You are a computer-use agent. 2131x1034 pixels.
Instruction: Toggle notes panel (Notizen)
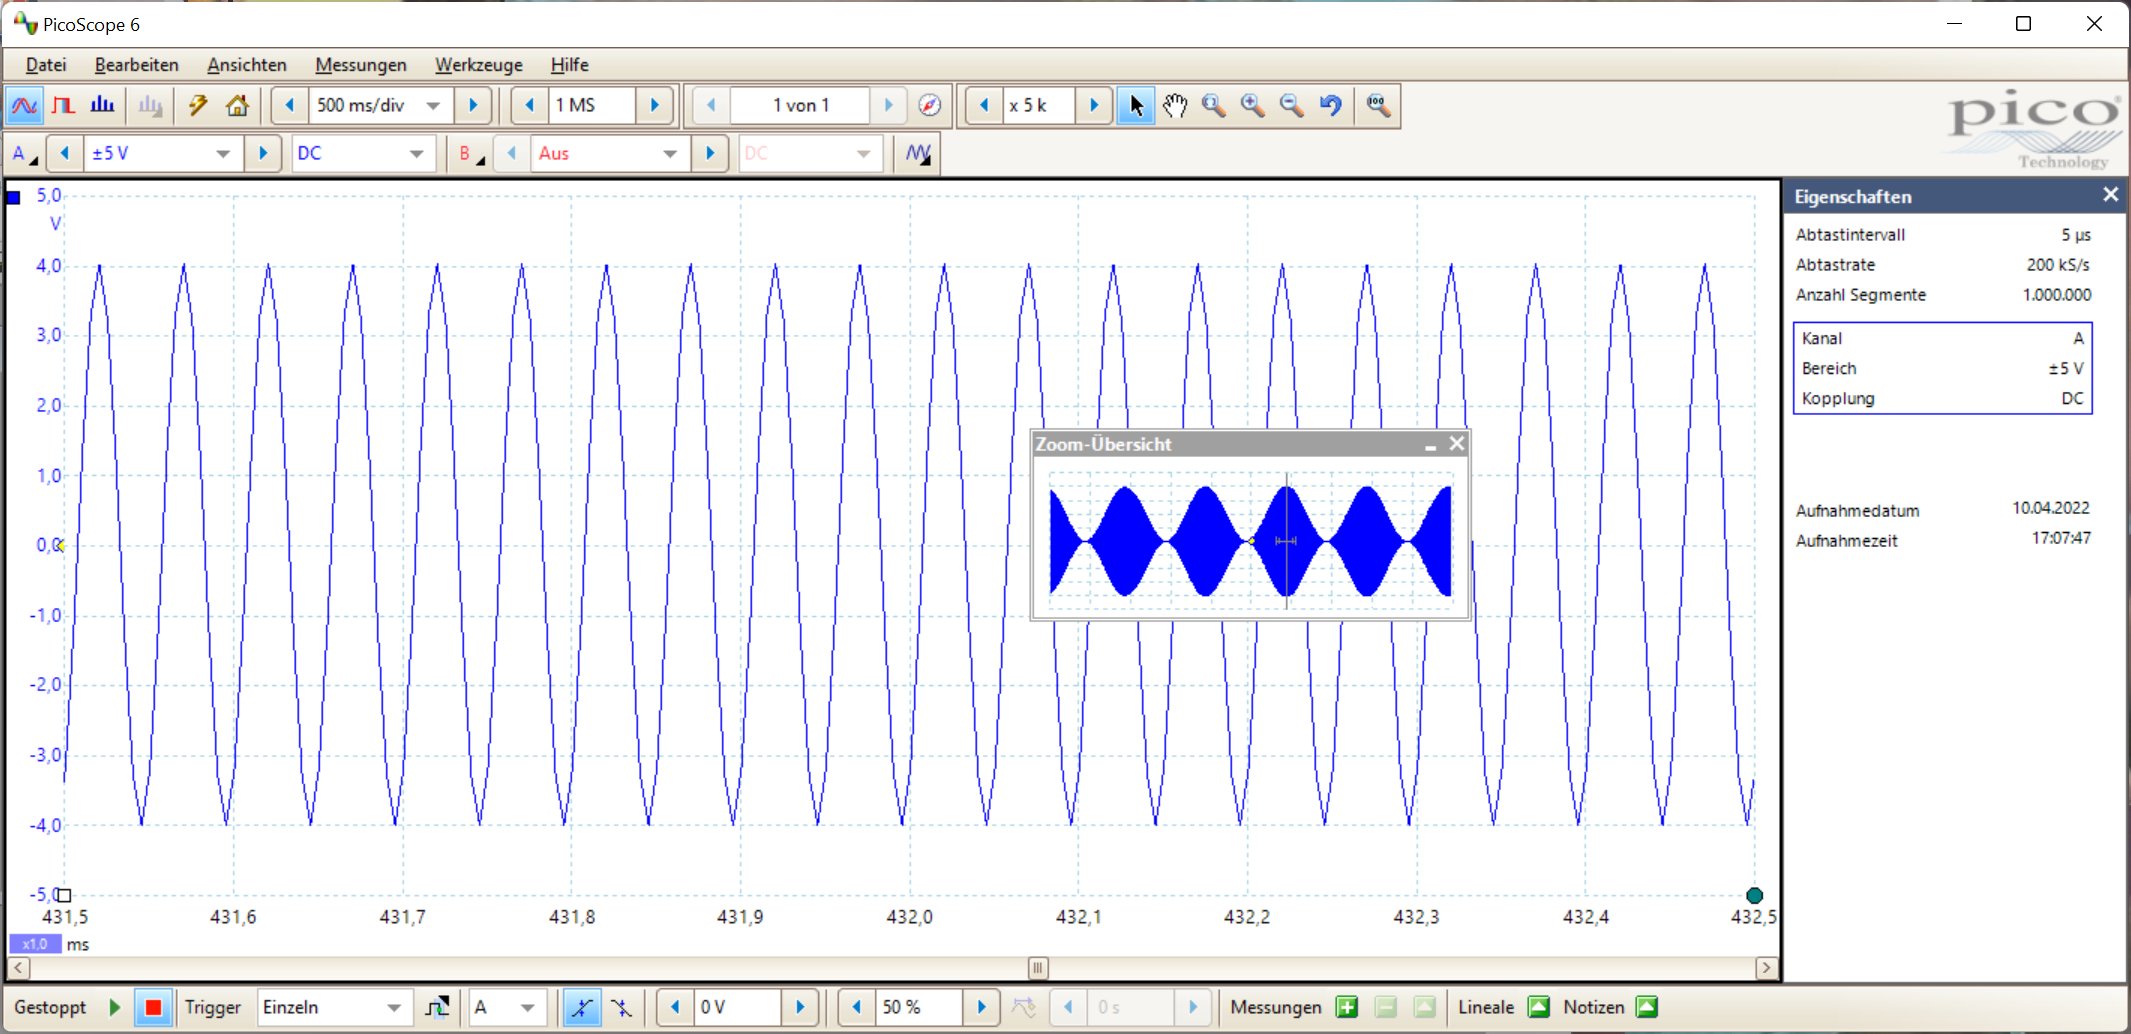[1647, 1007]
